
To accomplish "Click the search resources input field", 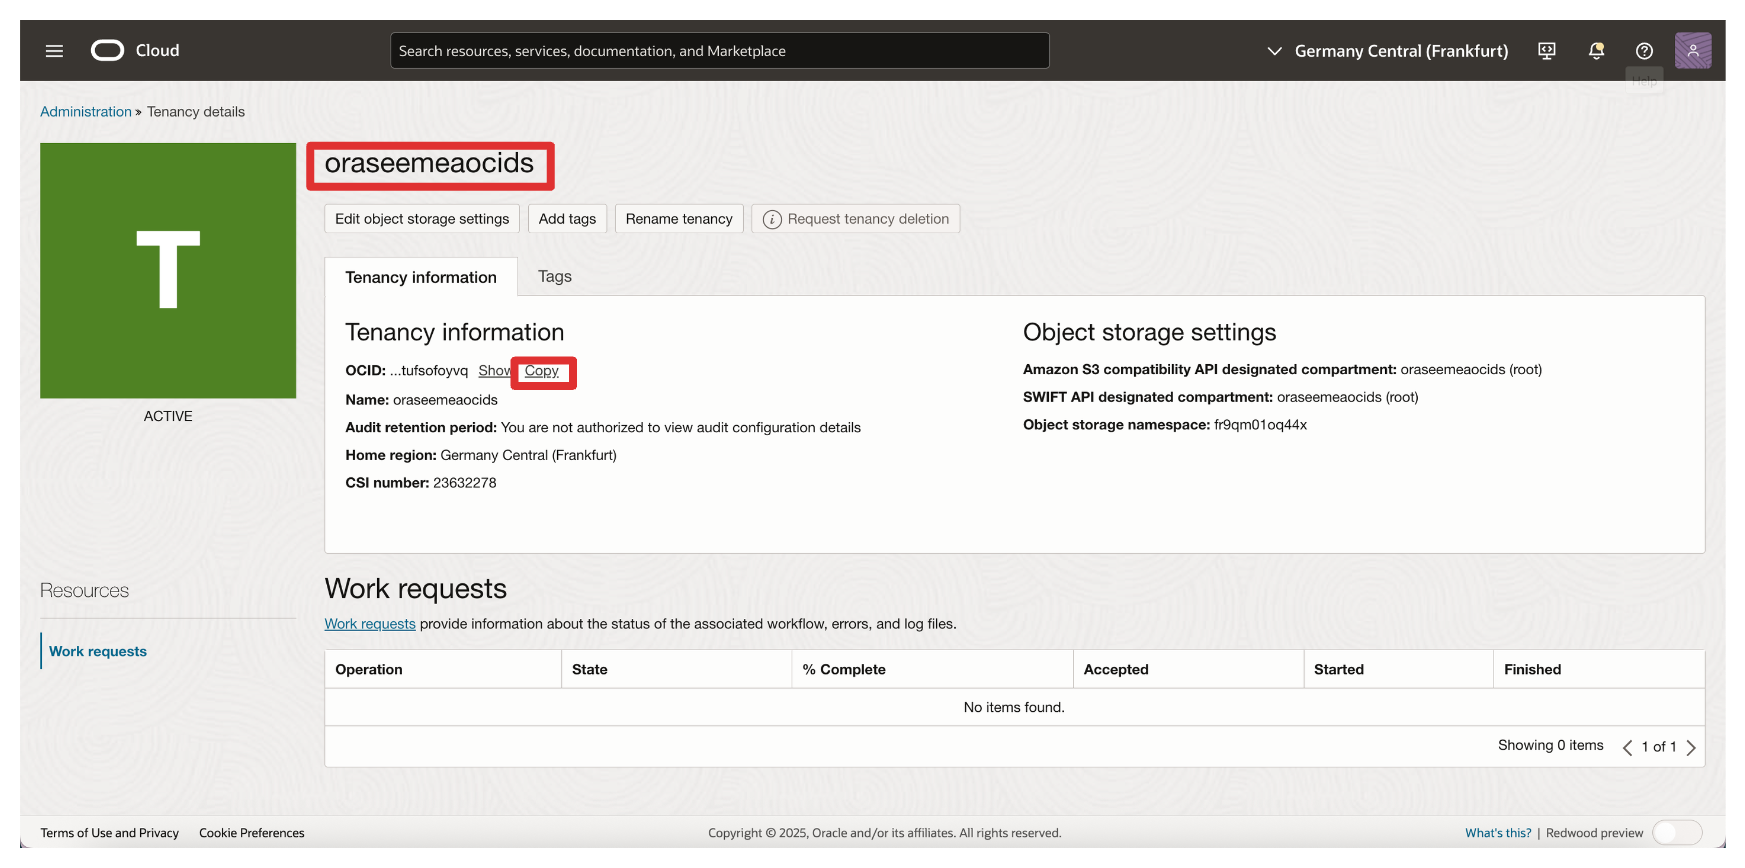I will [x=719, y=51].
